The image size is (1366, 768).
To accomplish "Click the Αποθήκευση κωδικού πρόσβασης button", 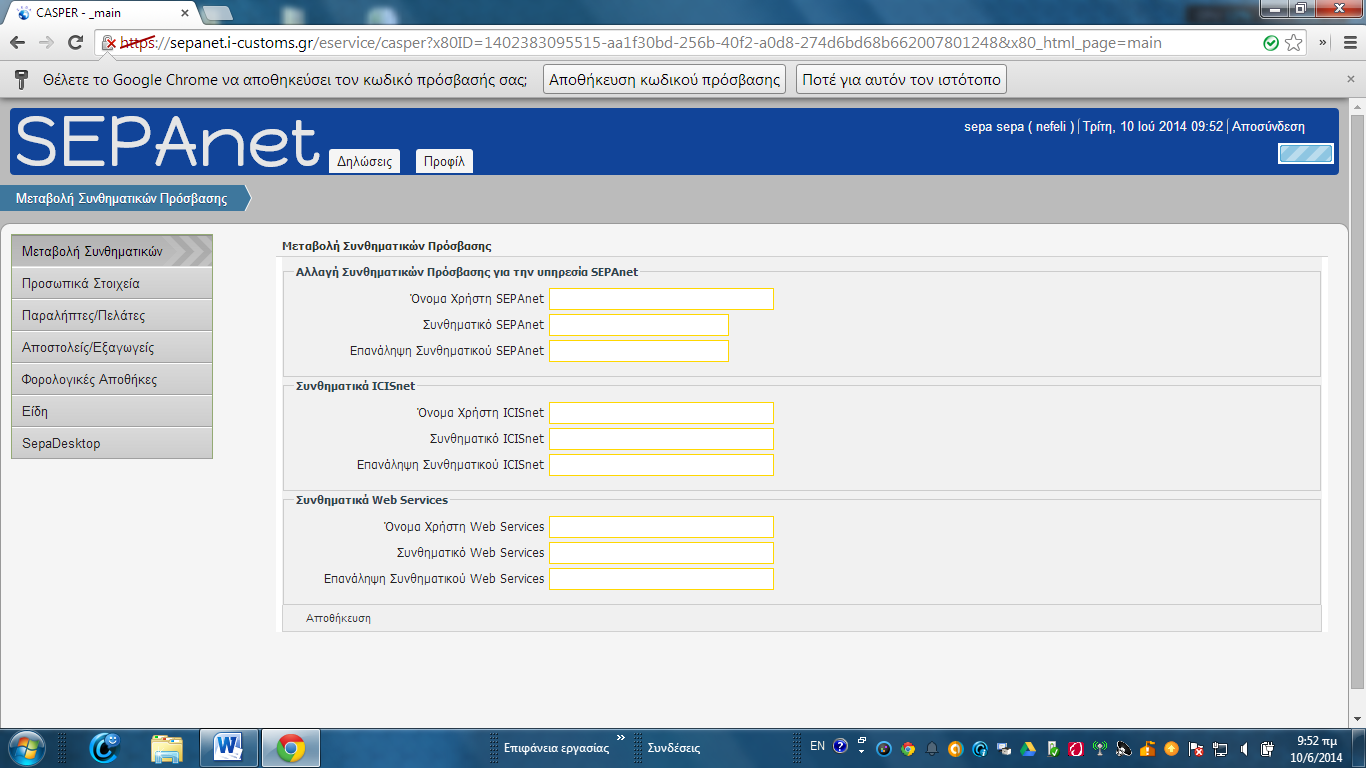I will coord(664,79).
